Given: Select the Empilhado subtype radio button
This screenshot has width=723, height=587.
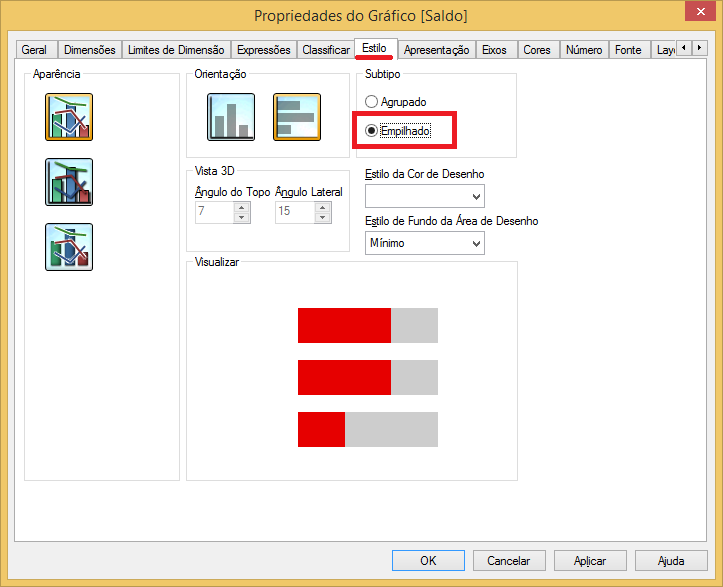Looking at the screenshot, I should tap(398, 131).
